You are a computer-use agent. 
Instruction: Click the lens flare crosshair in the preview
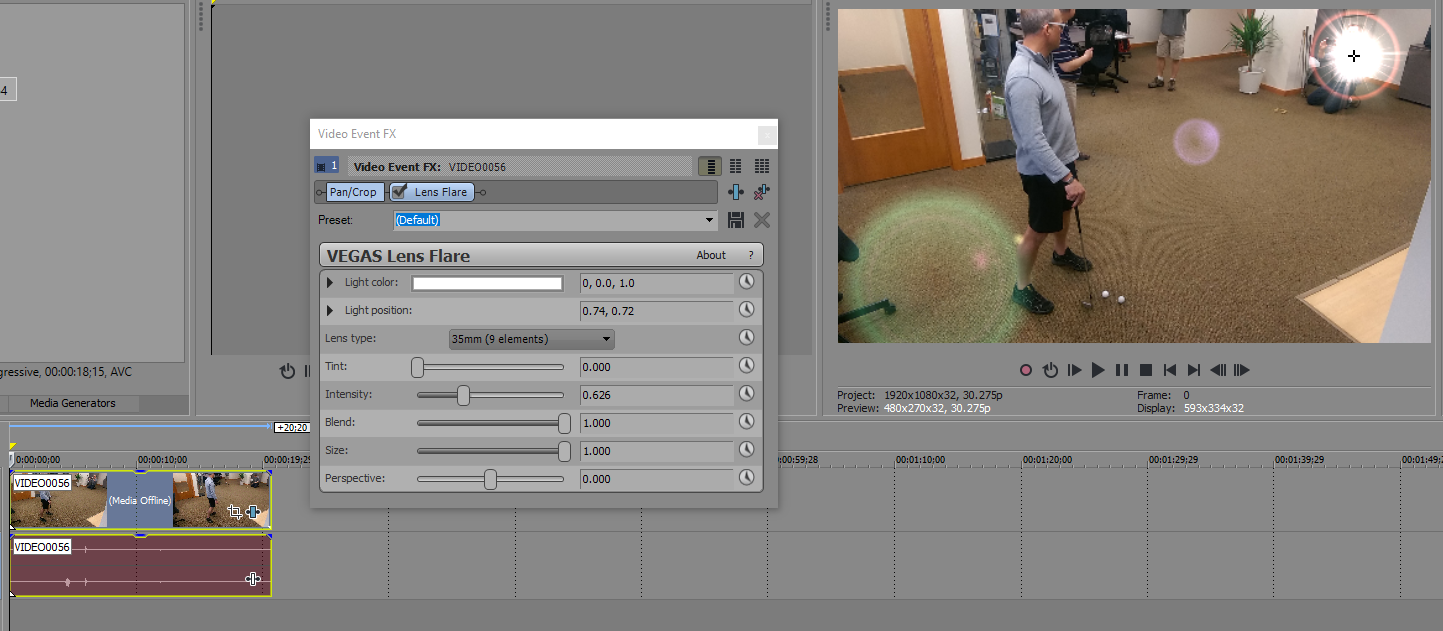pyautogui.click(x=1354, y=56)
